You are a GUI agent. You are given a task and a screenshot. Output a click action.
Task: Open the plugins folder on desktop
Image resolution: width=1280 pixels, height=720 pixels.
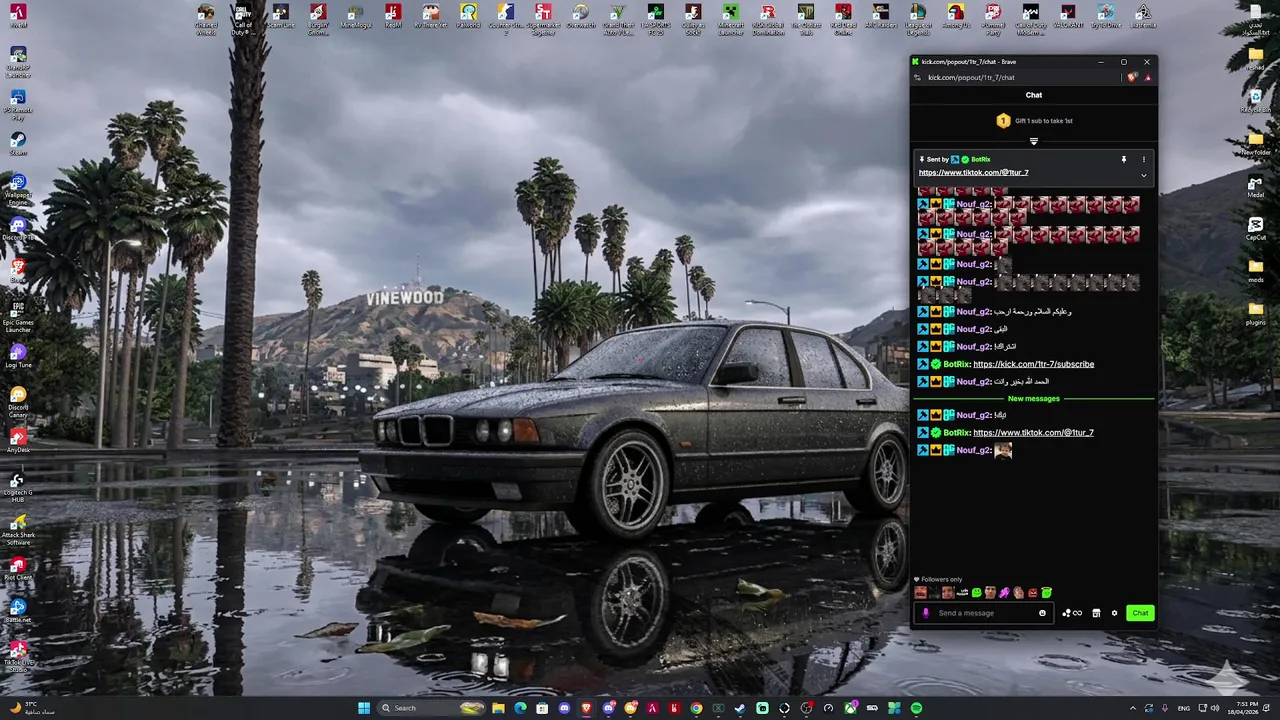1256,313
